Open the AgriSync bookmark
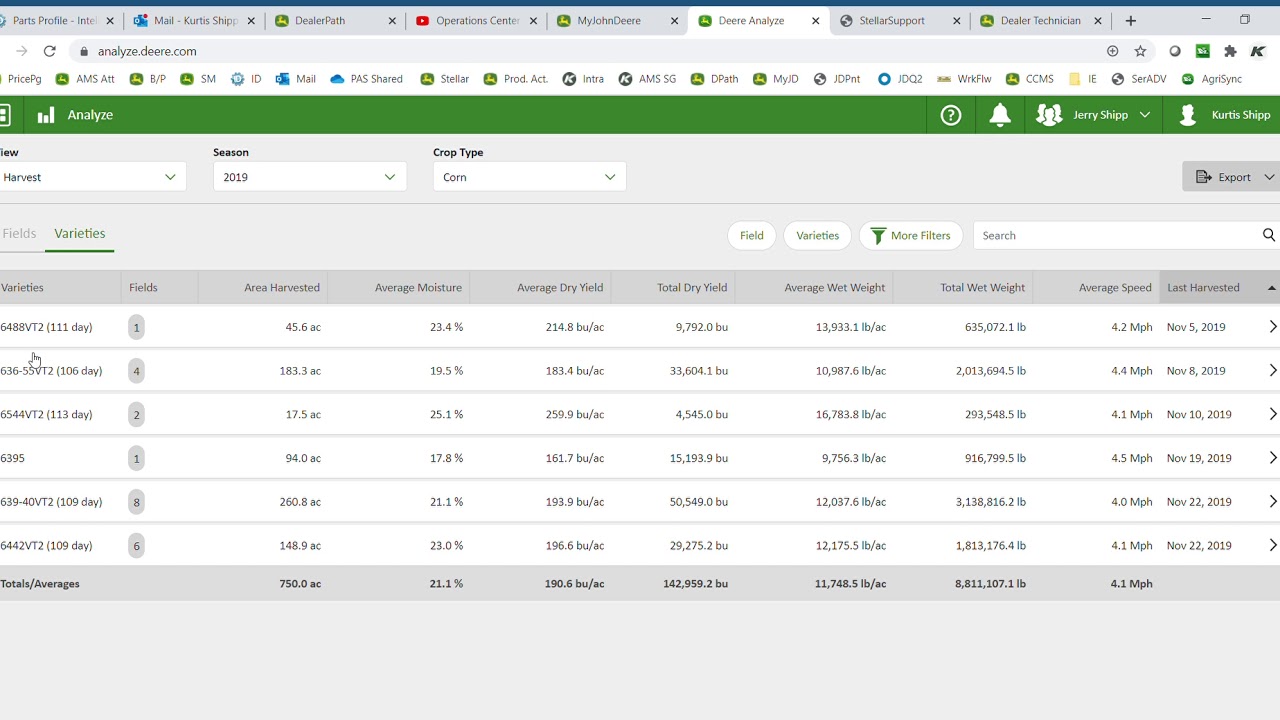Screen dimensions: 1280x720 click(1212, 79)
